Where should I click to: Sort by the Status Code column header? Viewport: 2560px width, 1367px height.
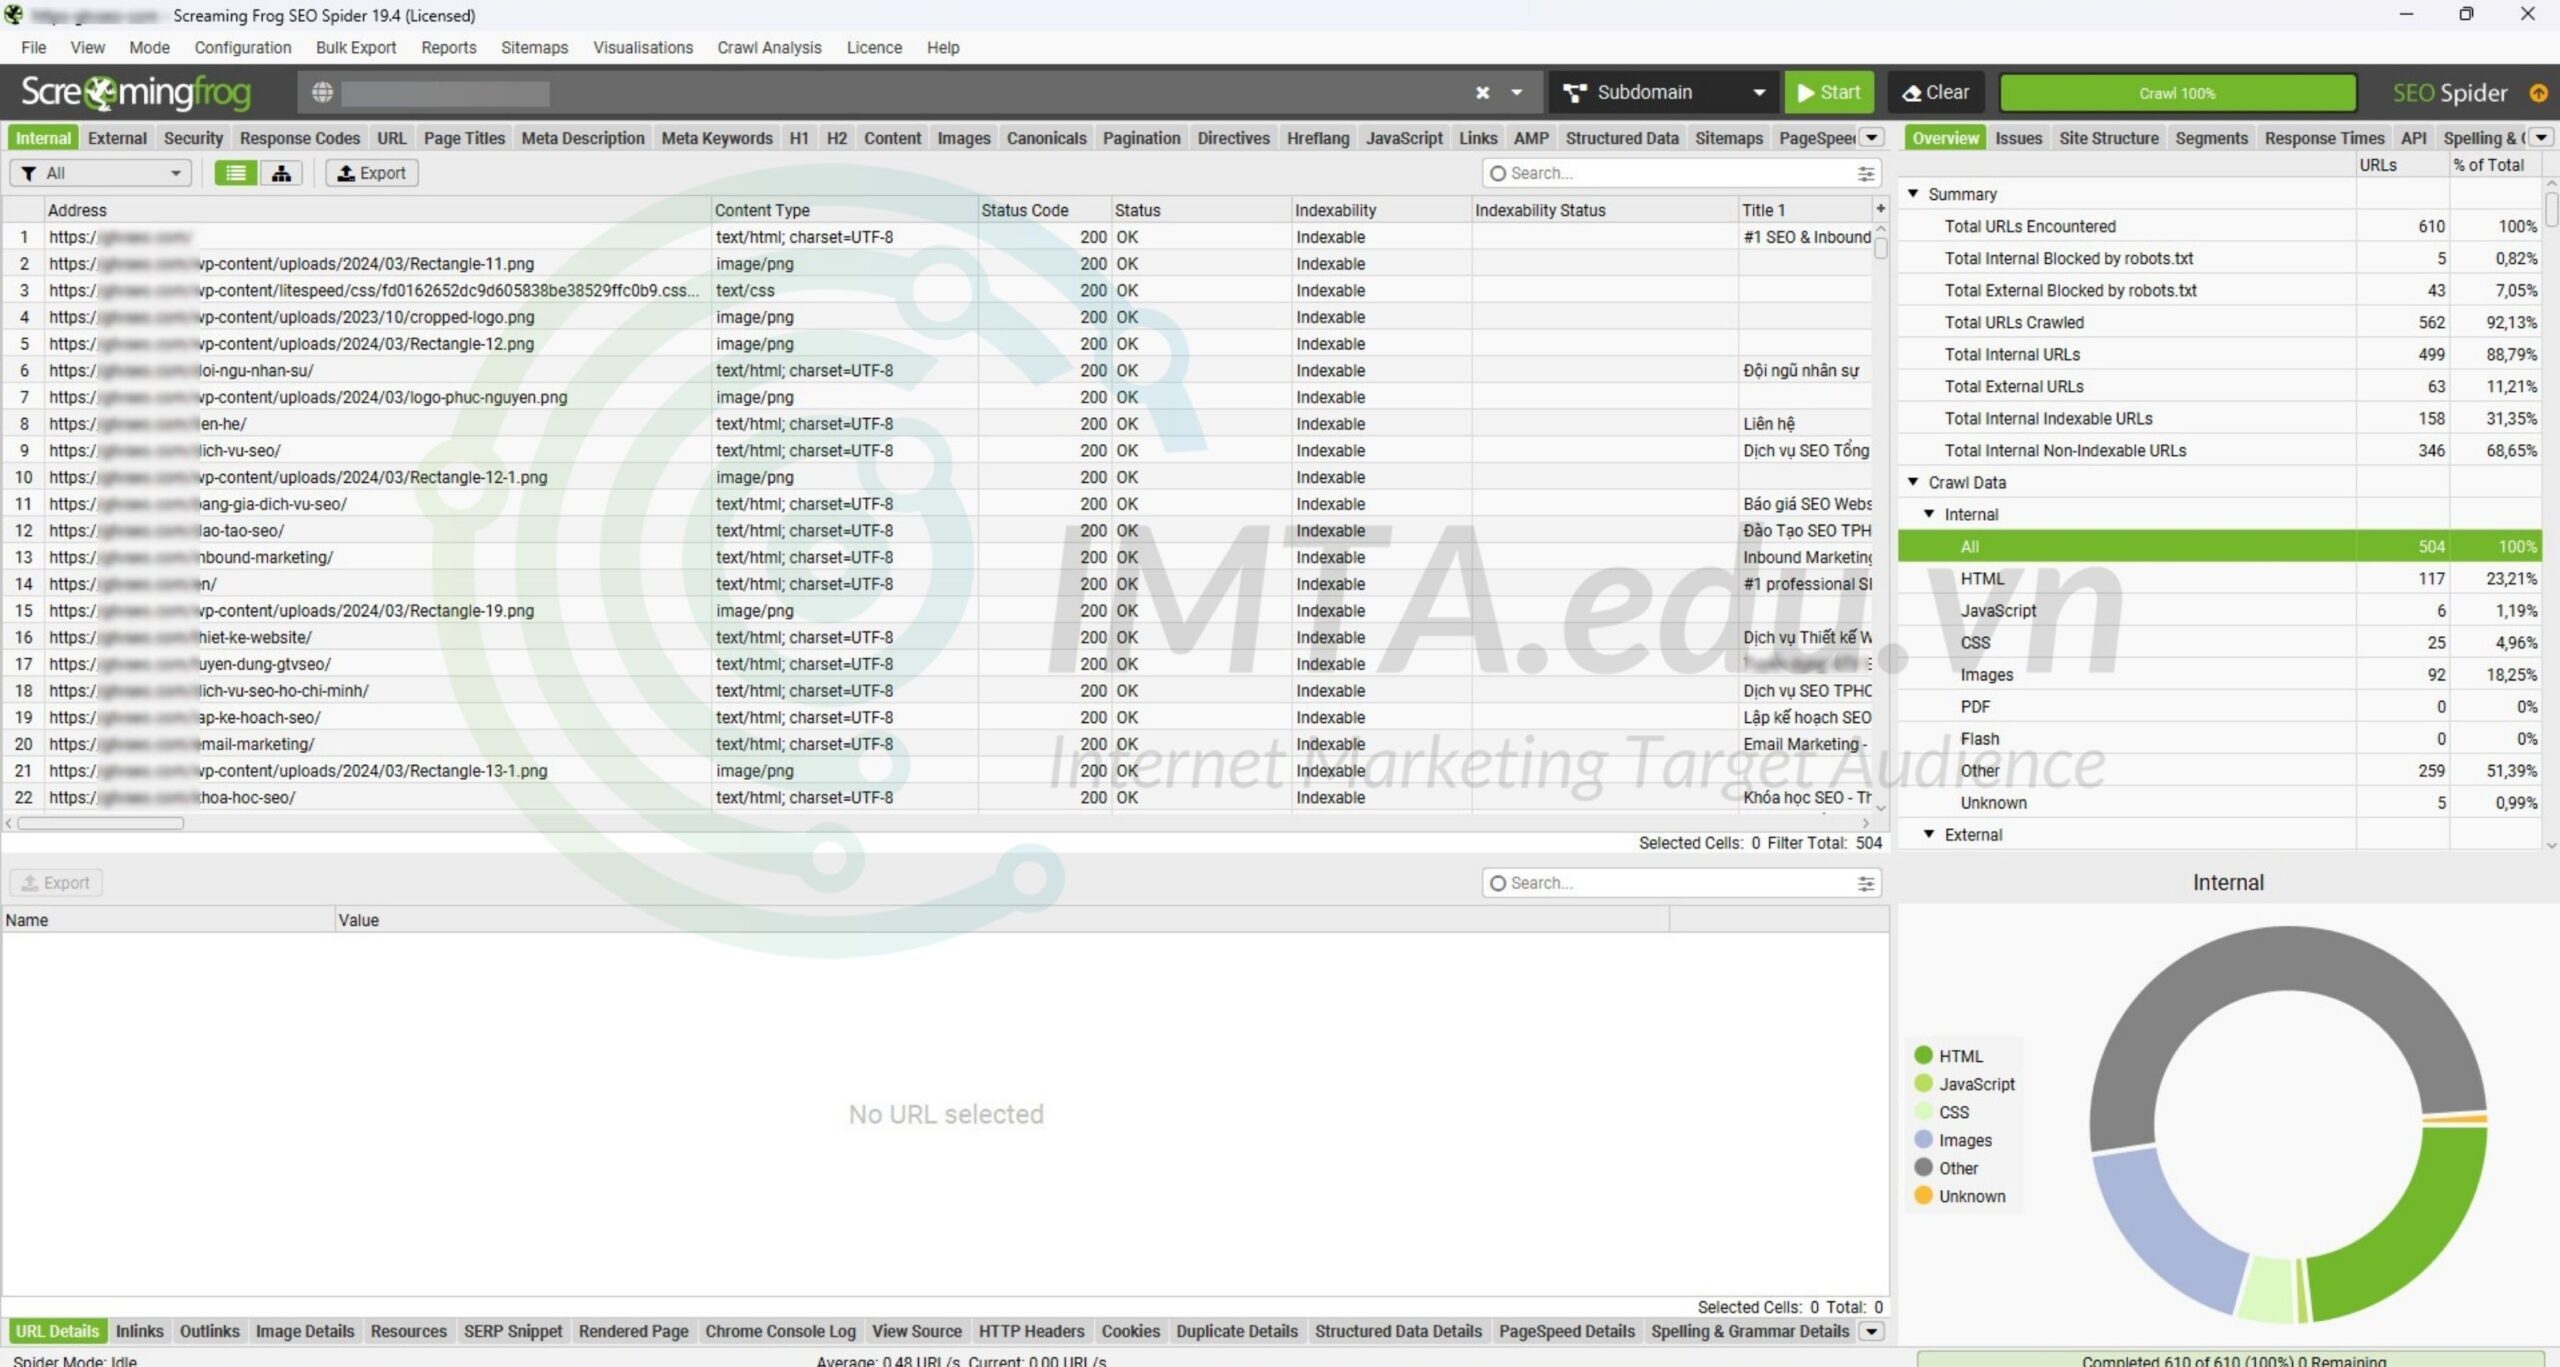pyautogui.click(x=1044, y=209)
